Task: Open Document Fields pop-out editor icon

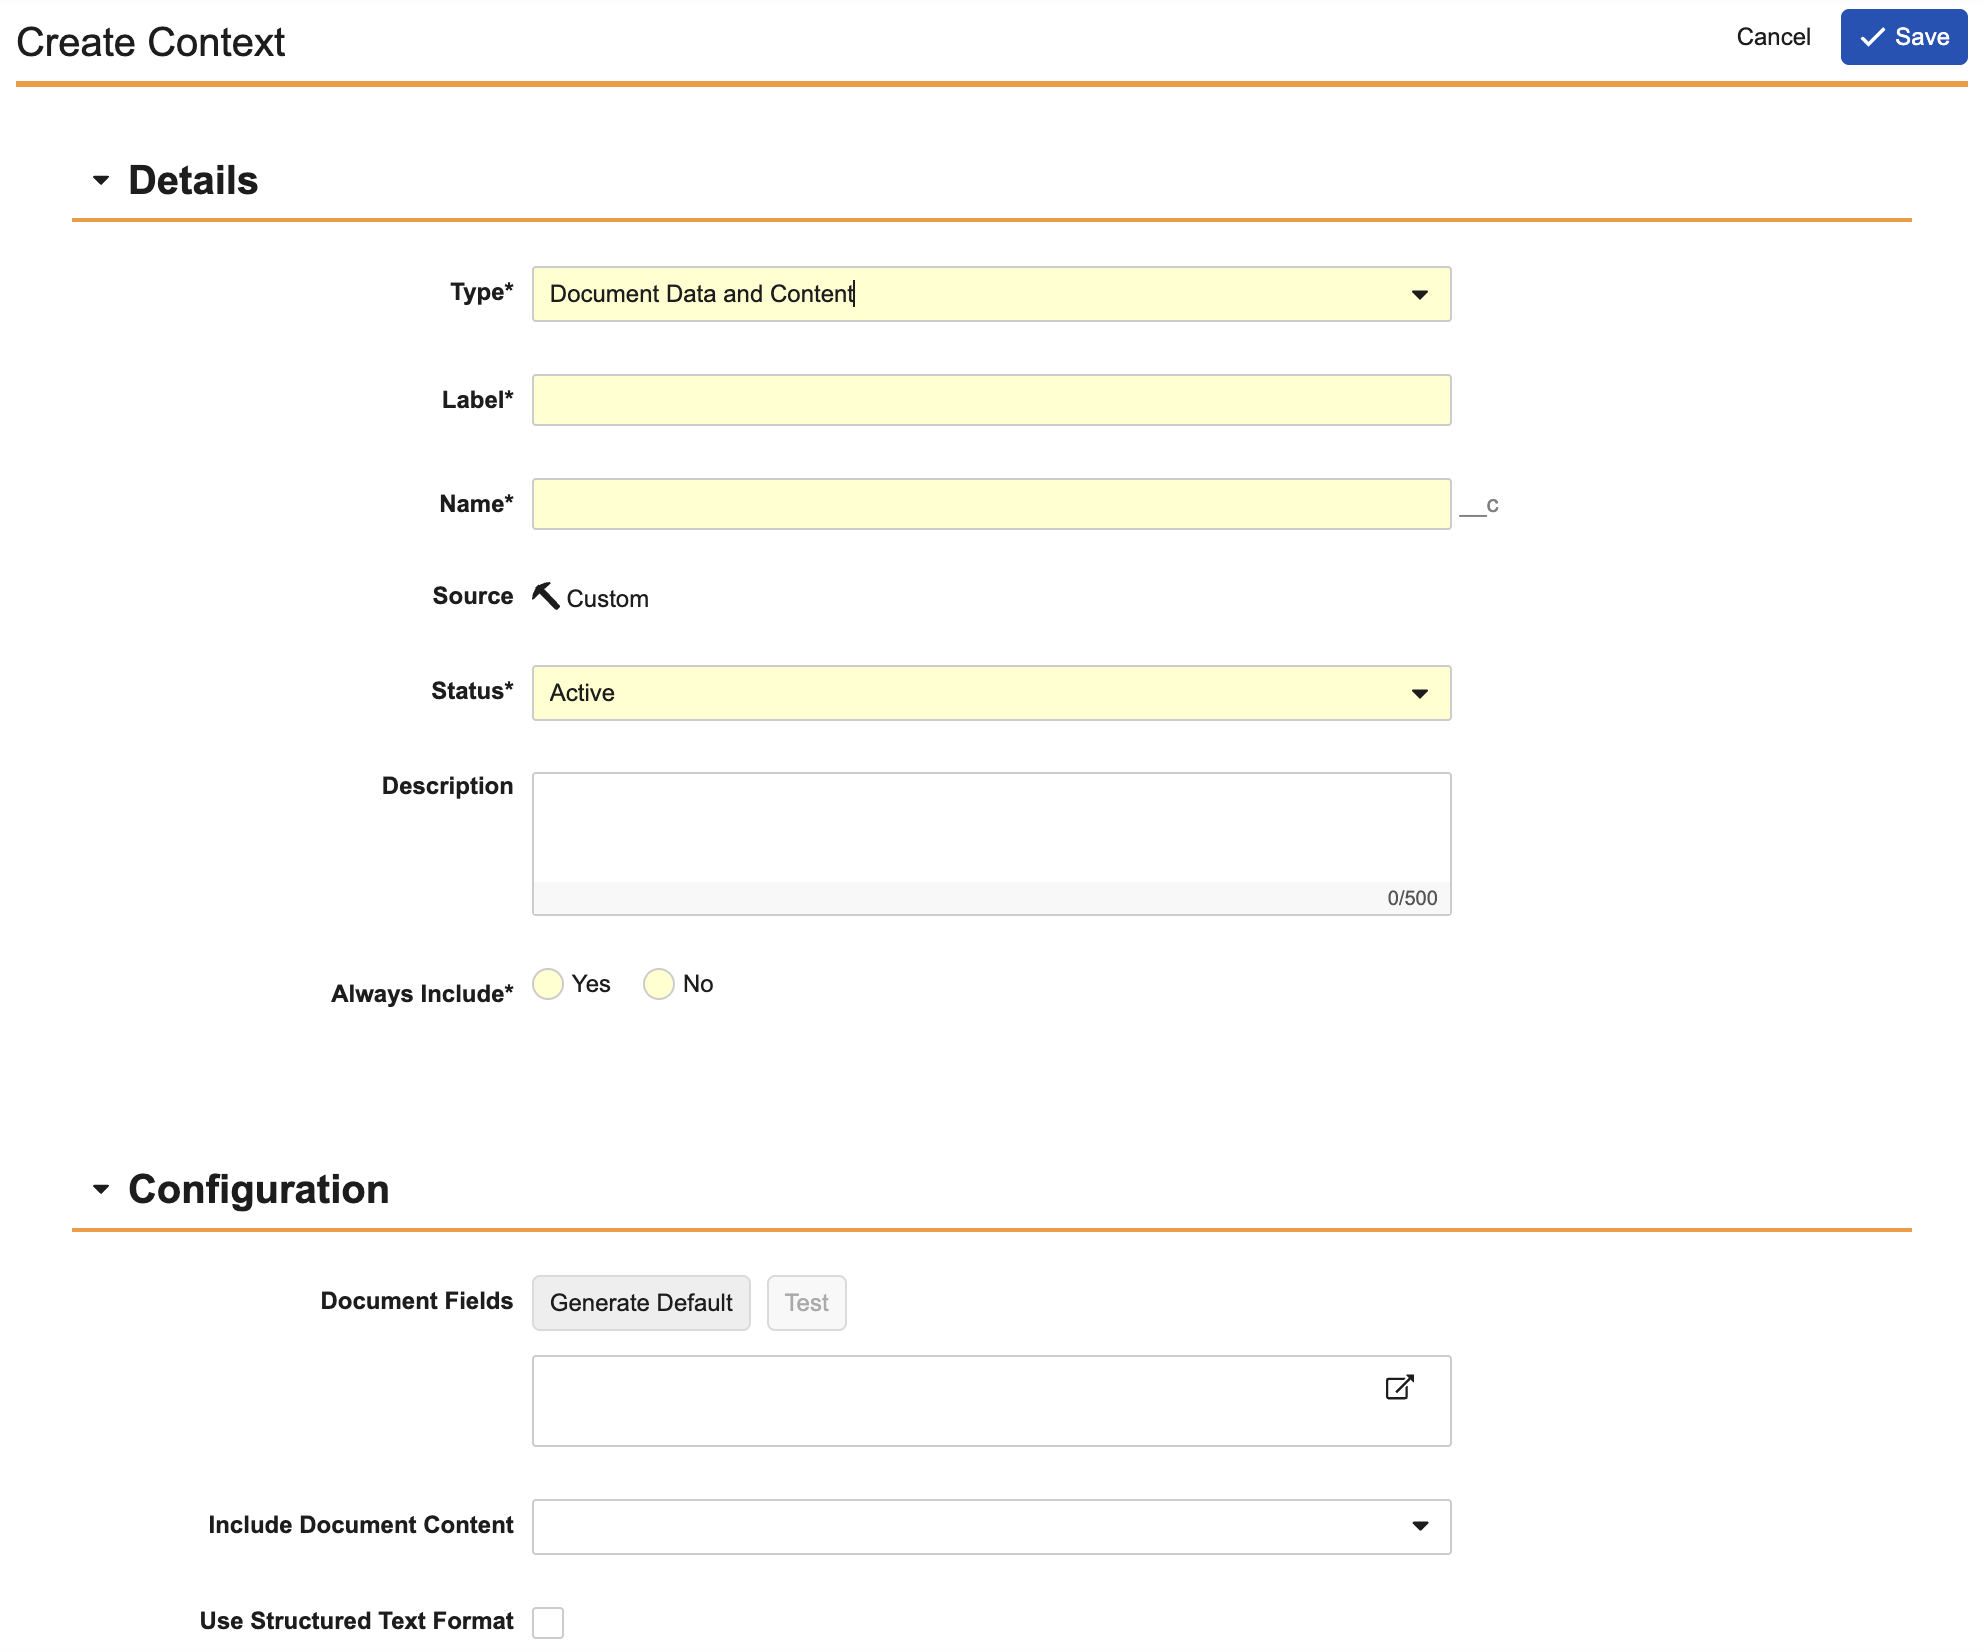Action: pos(1399,1387)
